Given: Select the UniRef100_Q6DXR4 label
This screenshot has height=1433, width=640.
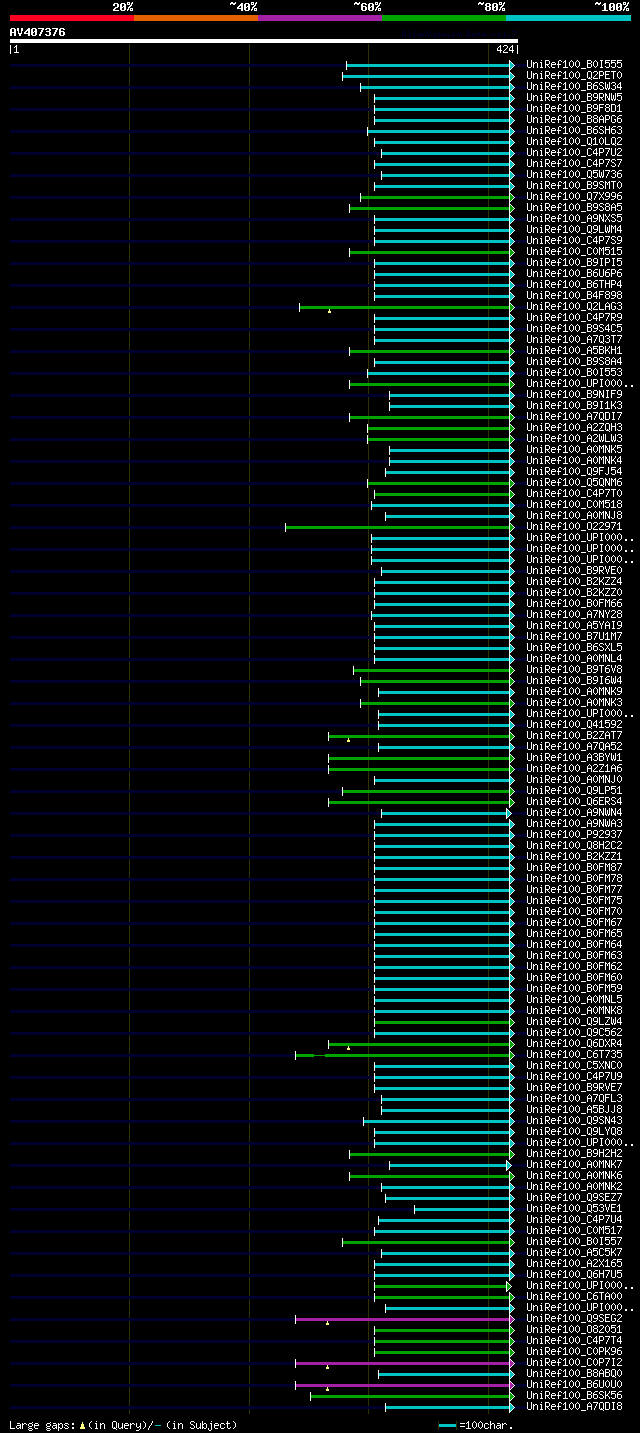Looking at the screenshot, I should tap(574, 1043).
